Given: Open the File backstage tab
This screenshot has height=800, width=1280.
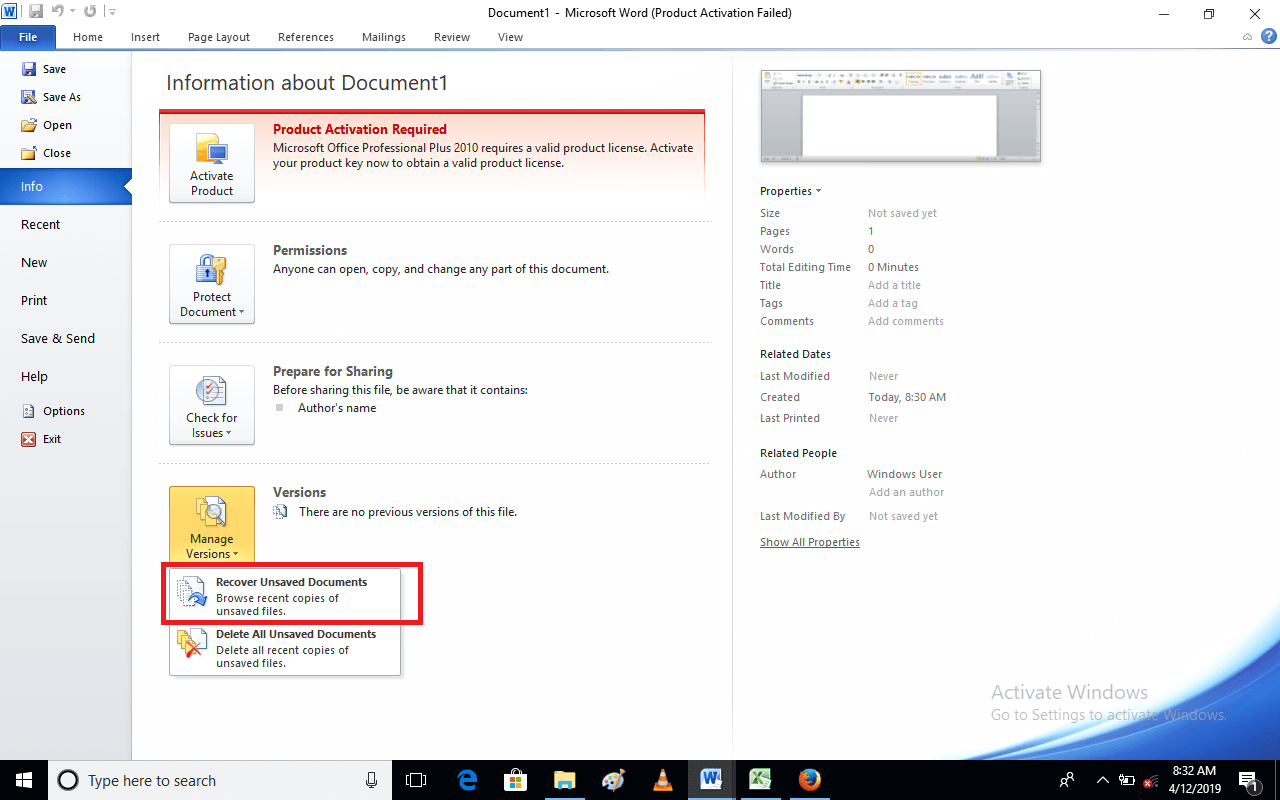Looking at the screenshot, I should 28,37.
